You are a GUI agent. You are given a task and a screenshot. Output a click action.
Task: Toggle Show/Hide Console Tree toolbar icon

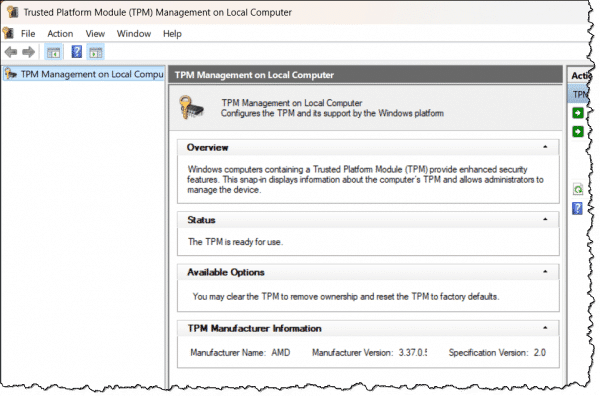coord(54,52)
